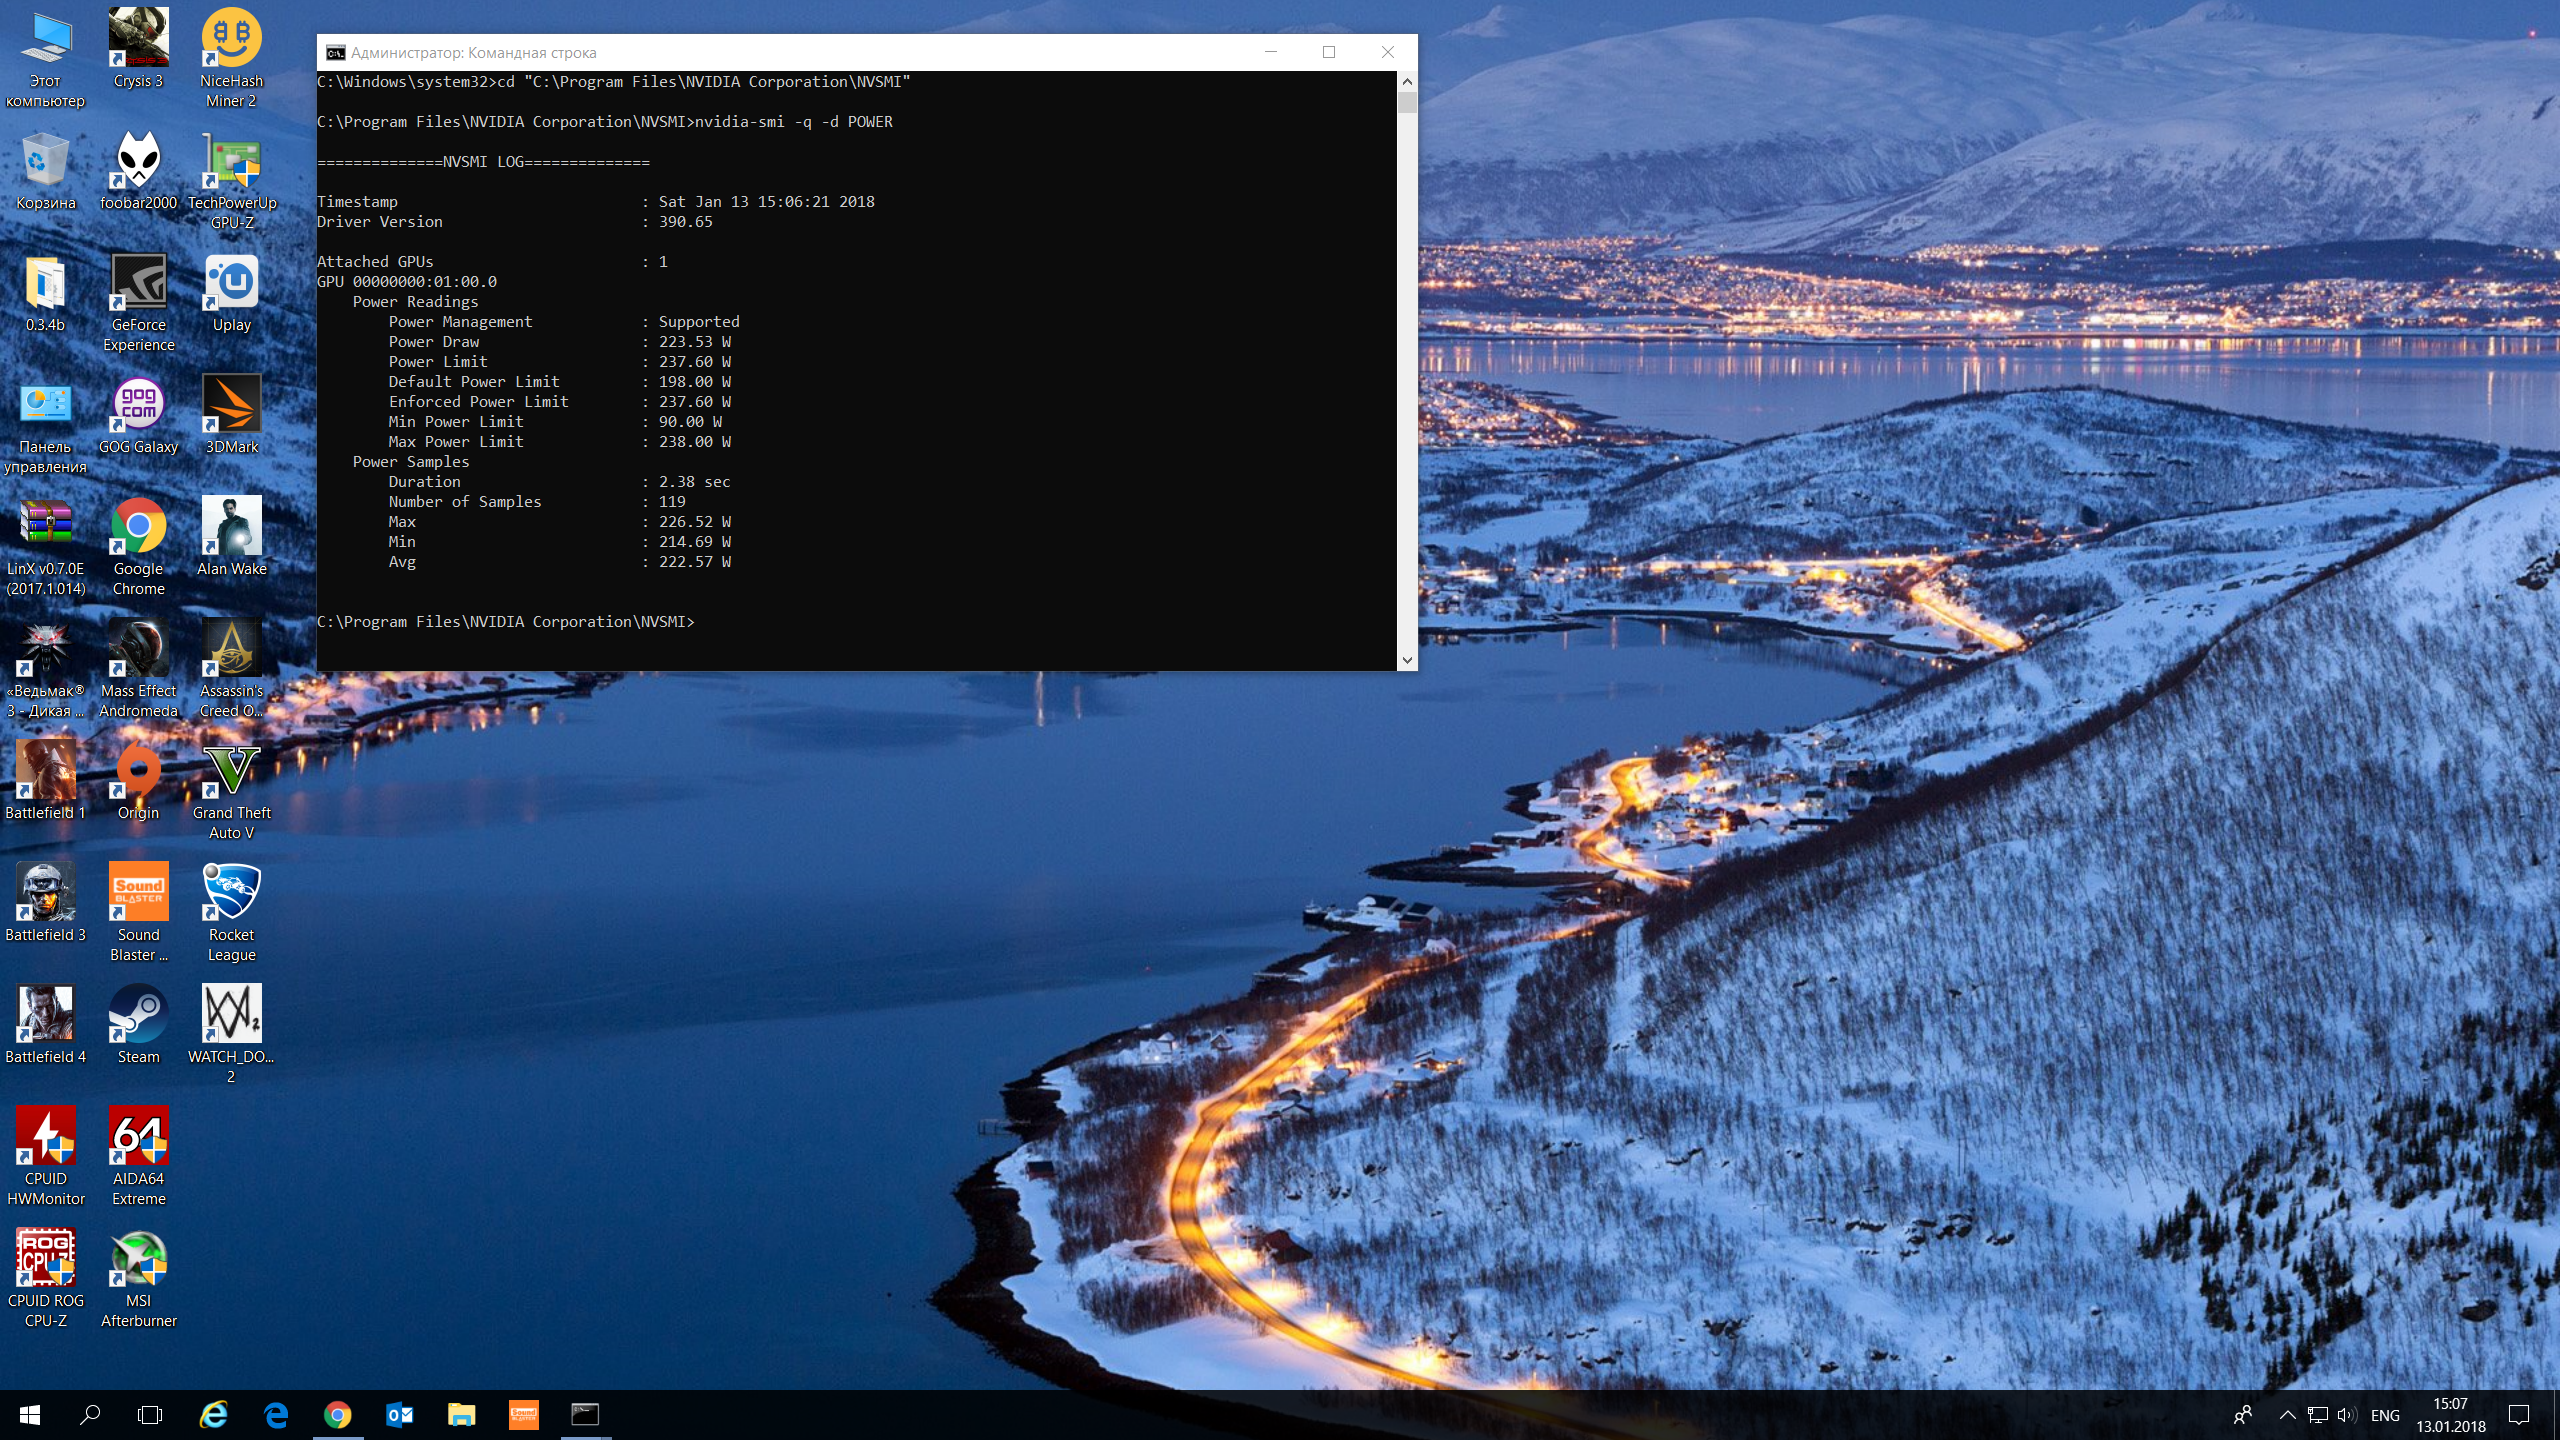2560x1440 pixels.
Task: Open the foobar2000 shortcut
Action: (x=138, y=162)
